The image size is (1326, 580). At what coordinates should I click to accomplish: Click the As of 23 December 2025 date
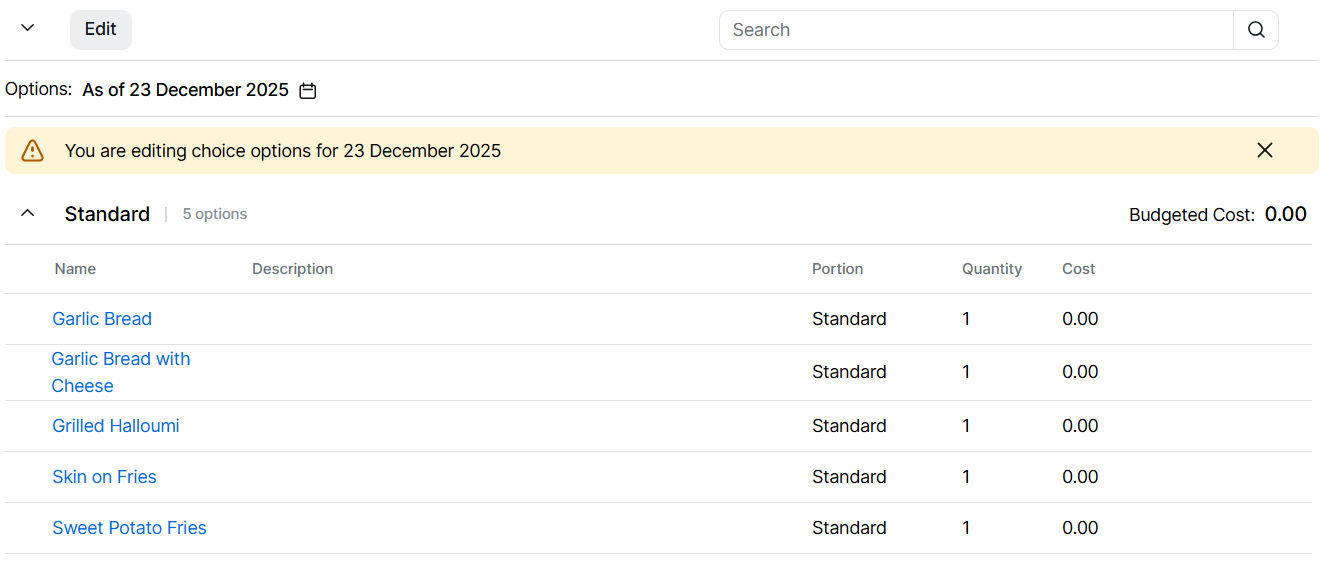tap(185, 90)
